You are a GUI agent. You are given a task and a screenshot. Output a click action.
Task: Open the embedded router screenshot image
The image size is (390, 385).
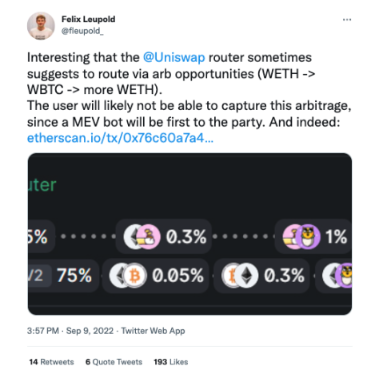pos(190,234)
